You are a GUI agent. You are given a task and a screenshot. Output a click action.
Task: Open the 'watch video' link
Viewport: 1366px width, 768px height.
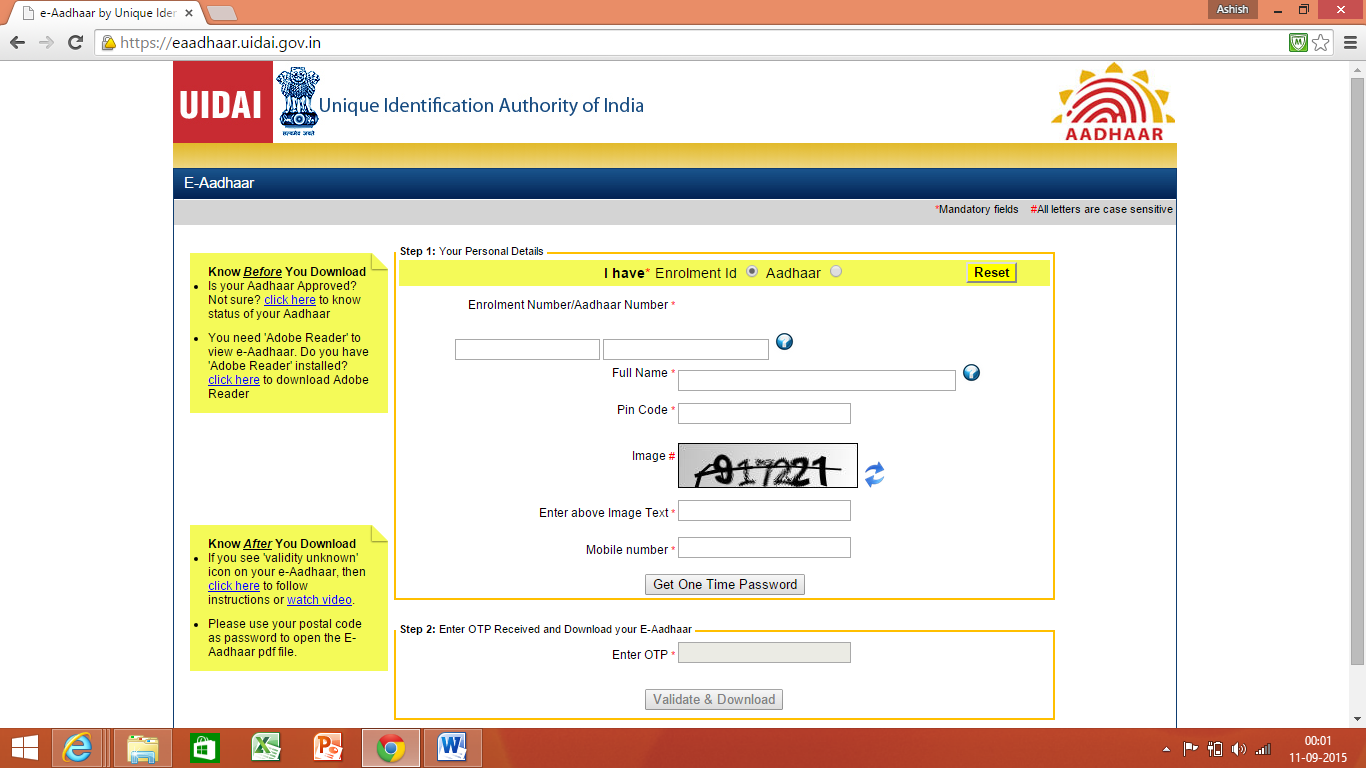(x=319, y=600)
